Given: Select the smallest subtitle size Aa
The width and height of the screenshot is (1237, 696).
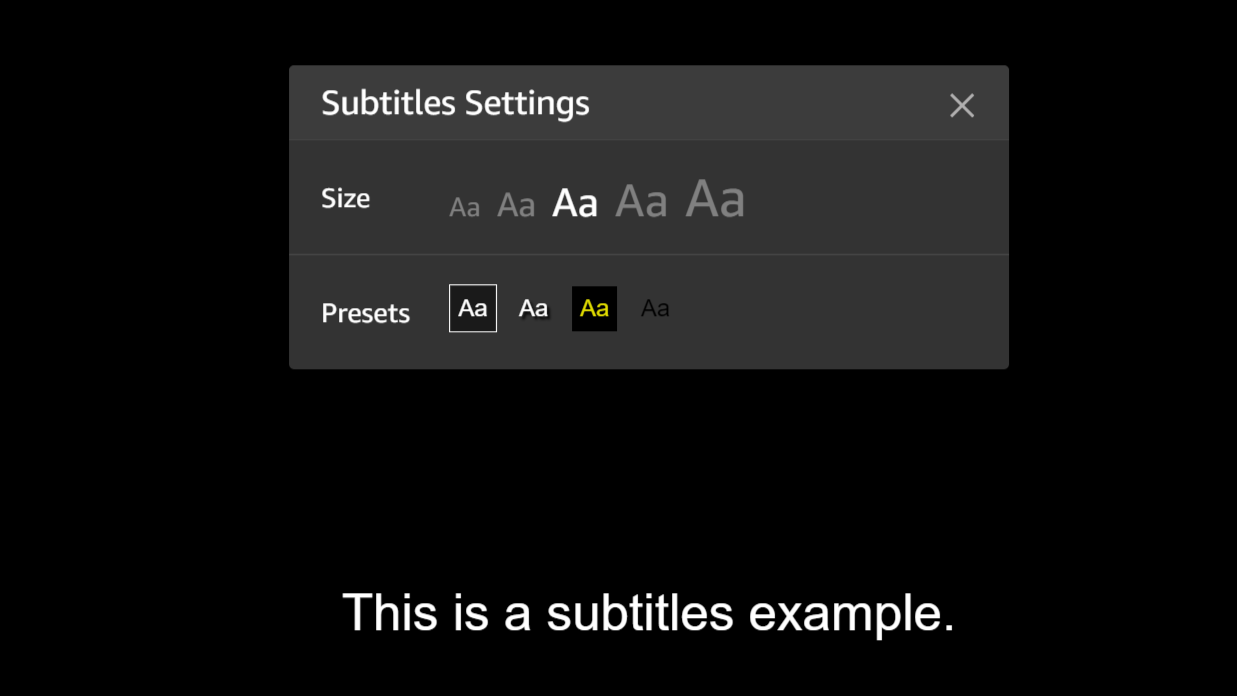Looking at the screenshot, I should click(465, 207).
